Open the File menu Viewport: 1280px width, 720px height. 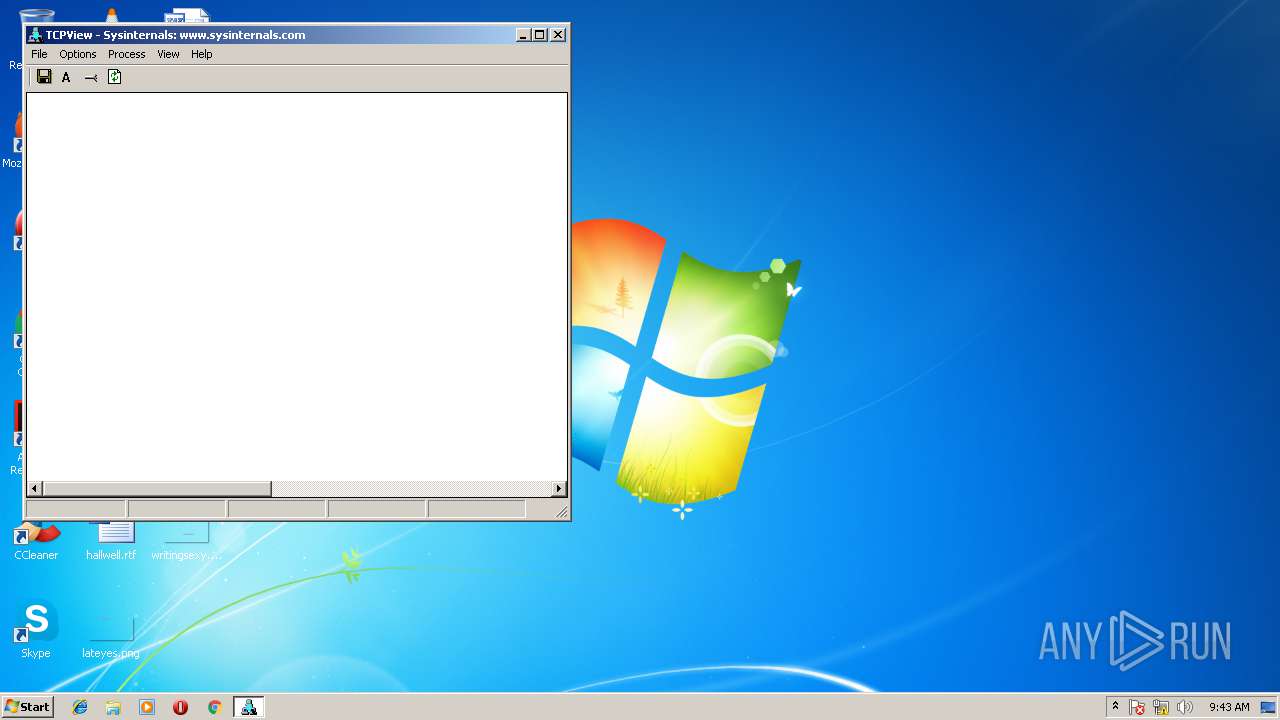point(39,54)
